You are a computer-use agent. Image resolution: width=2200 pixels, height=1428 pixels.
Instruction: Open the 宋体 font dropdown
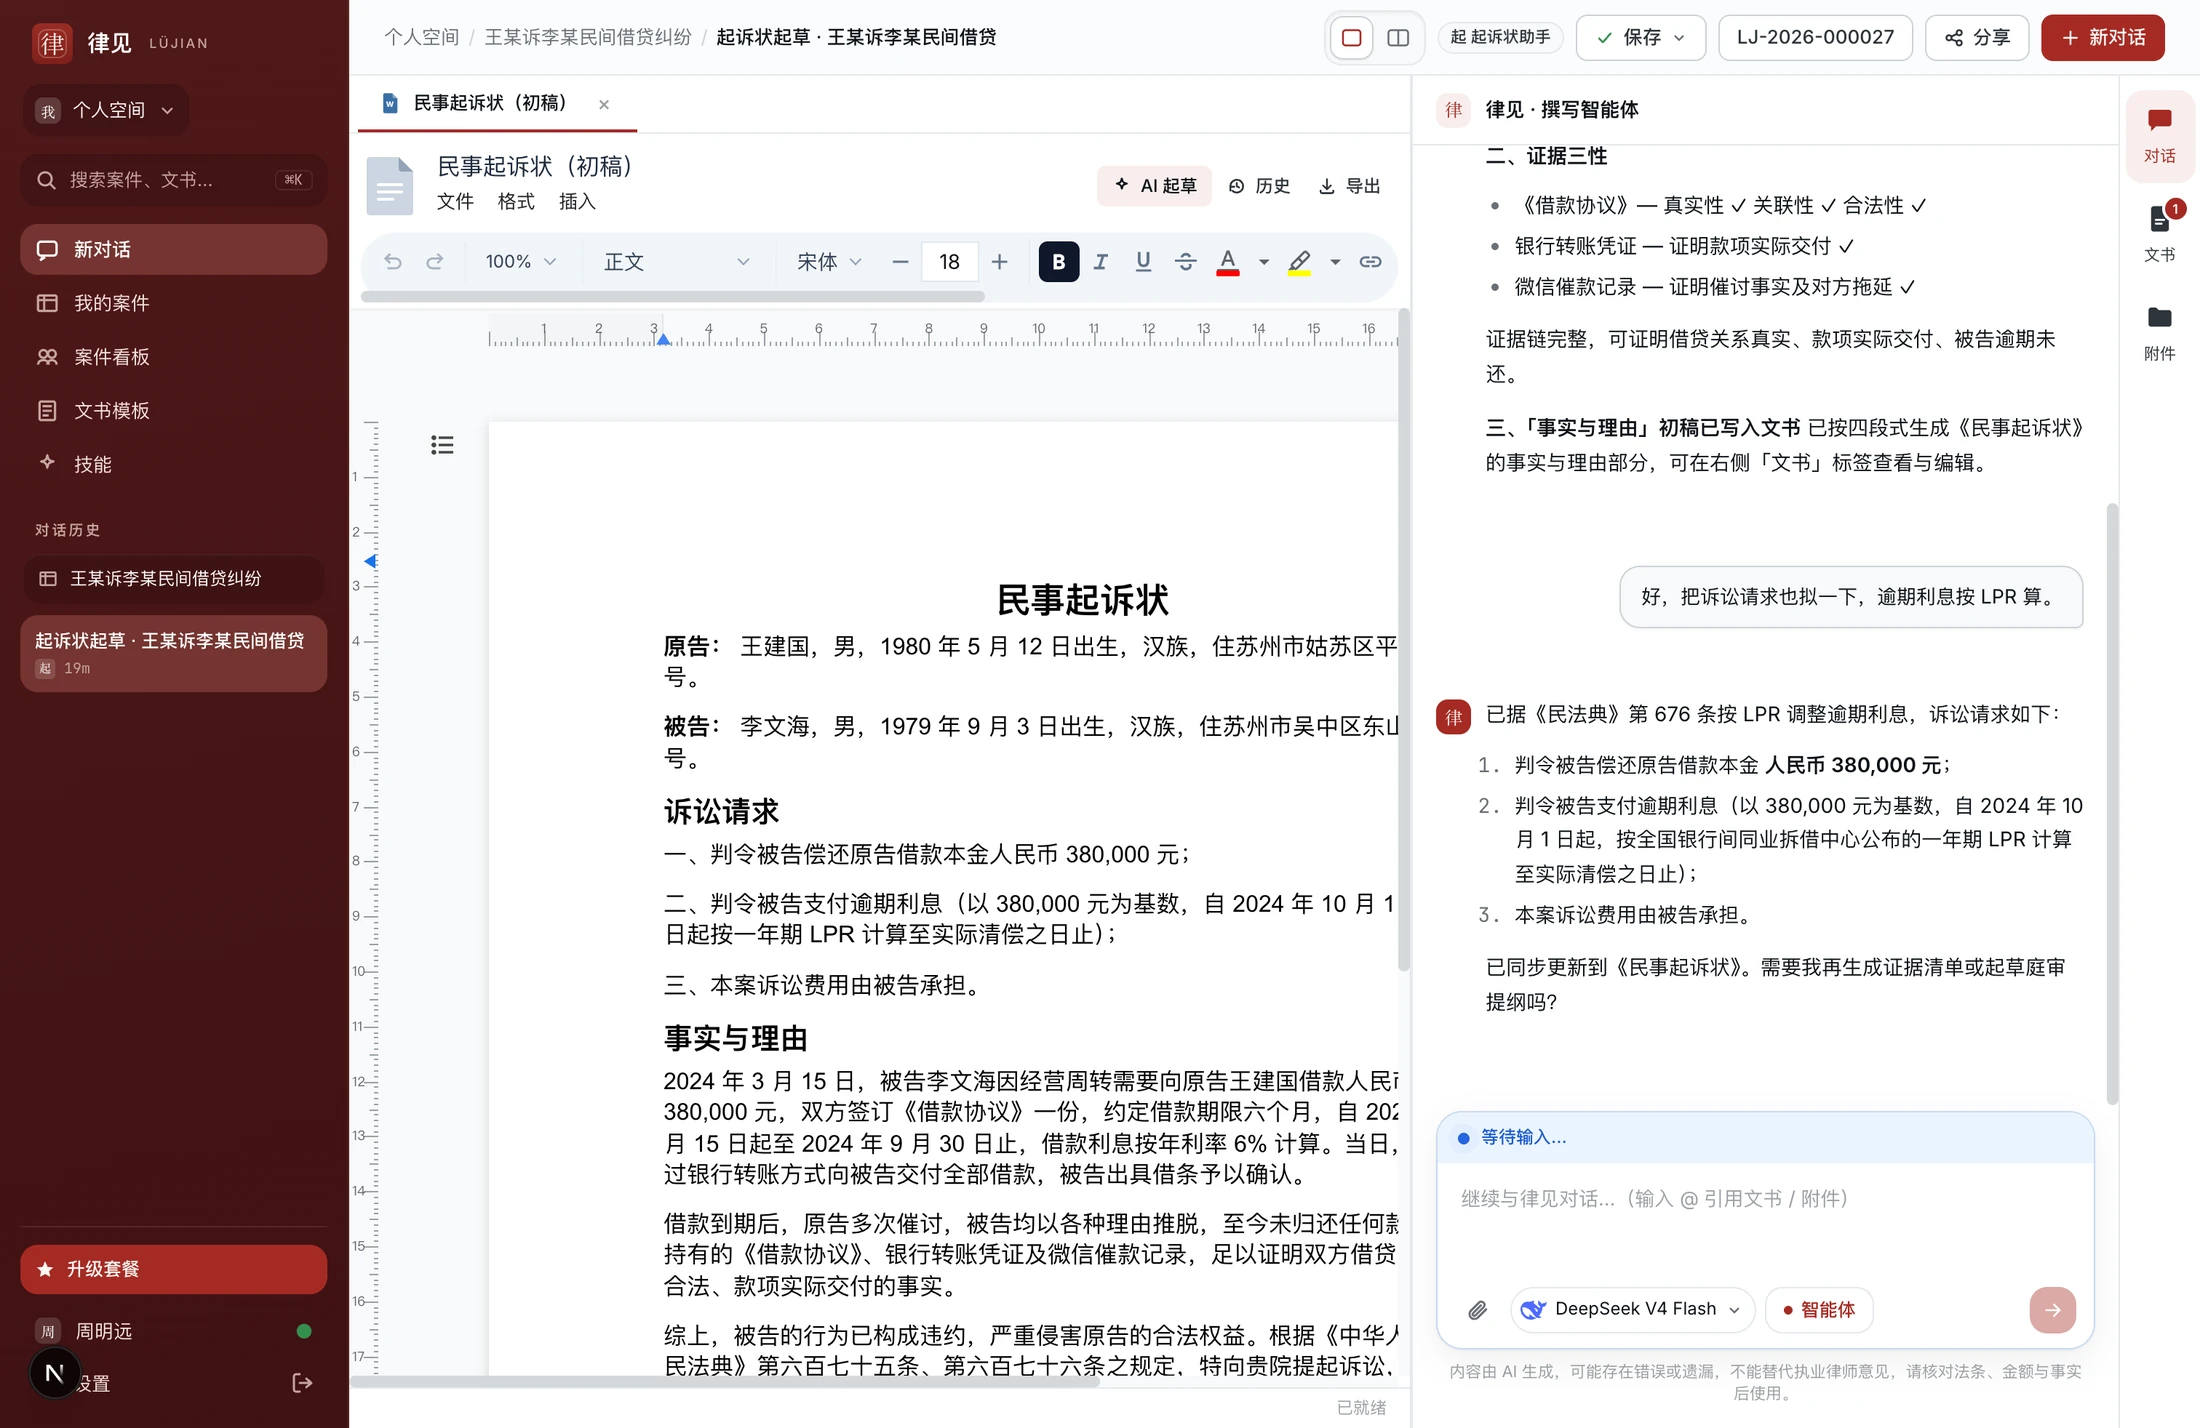point(828,262)
